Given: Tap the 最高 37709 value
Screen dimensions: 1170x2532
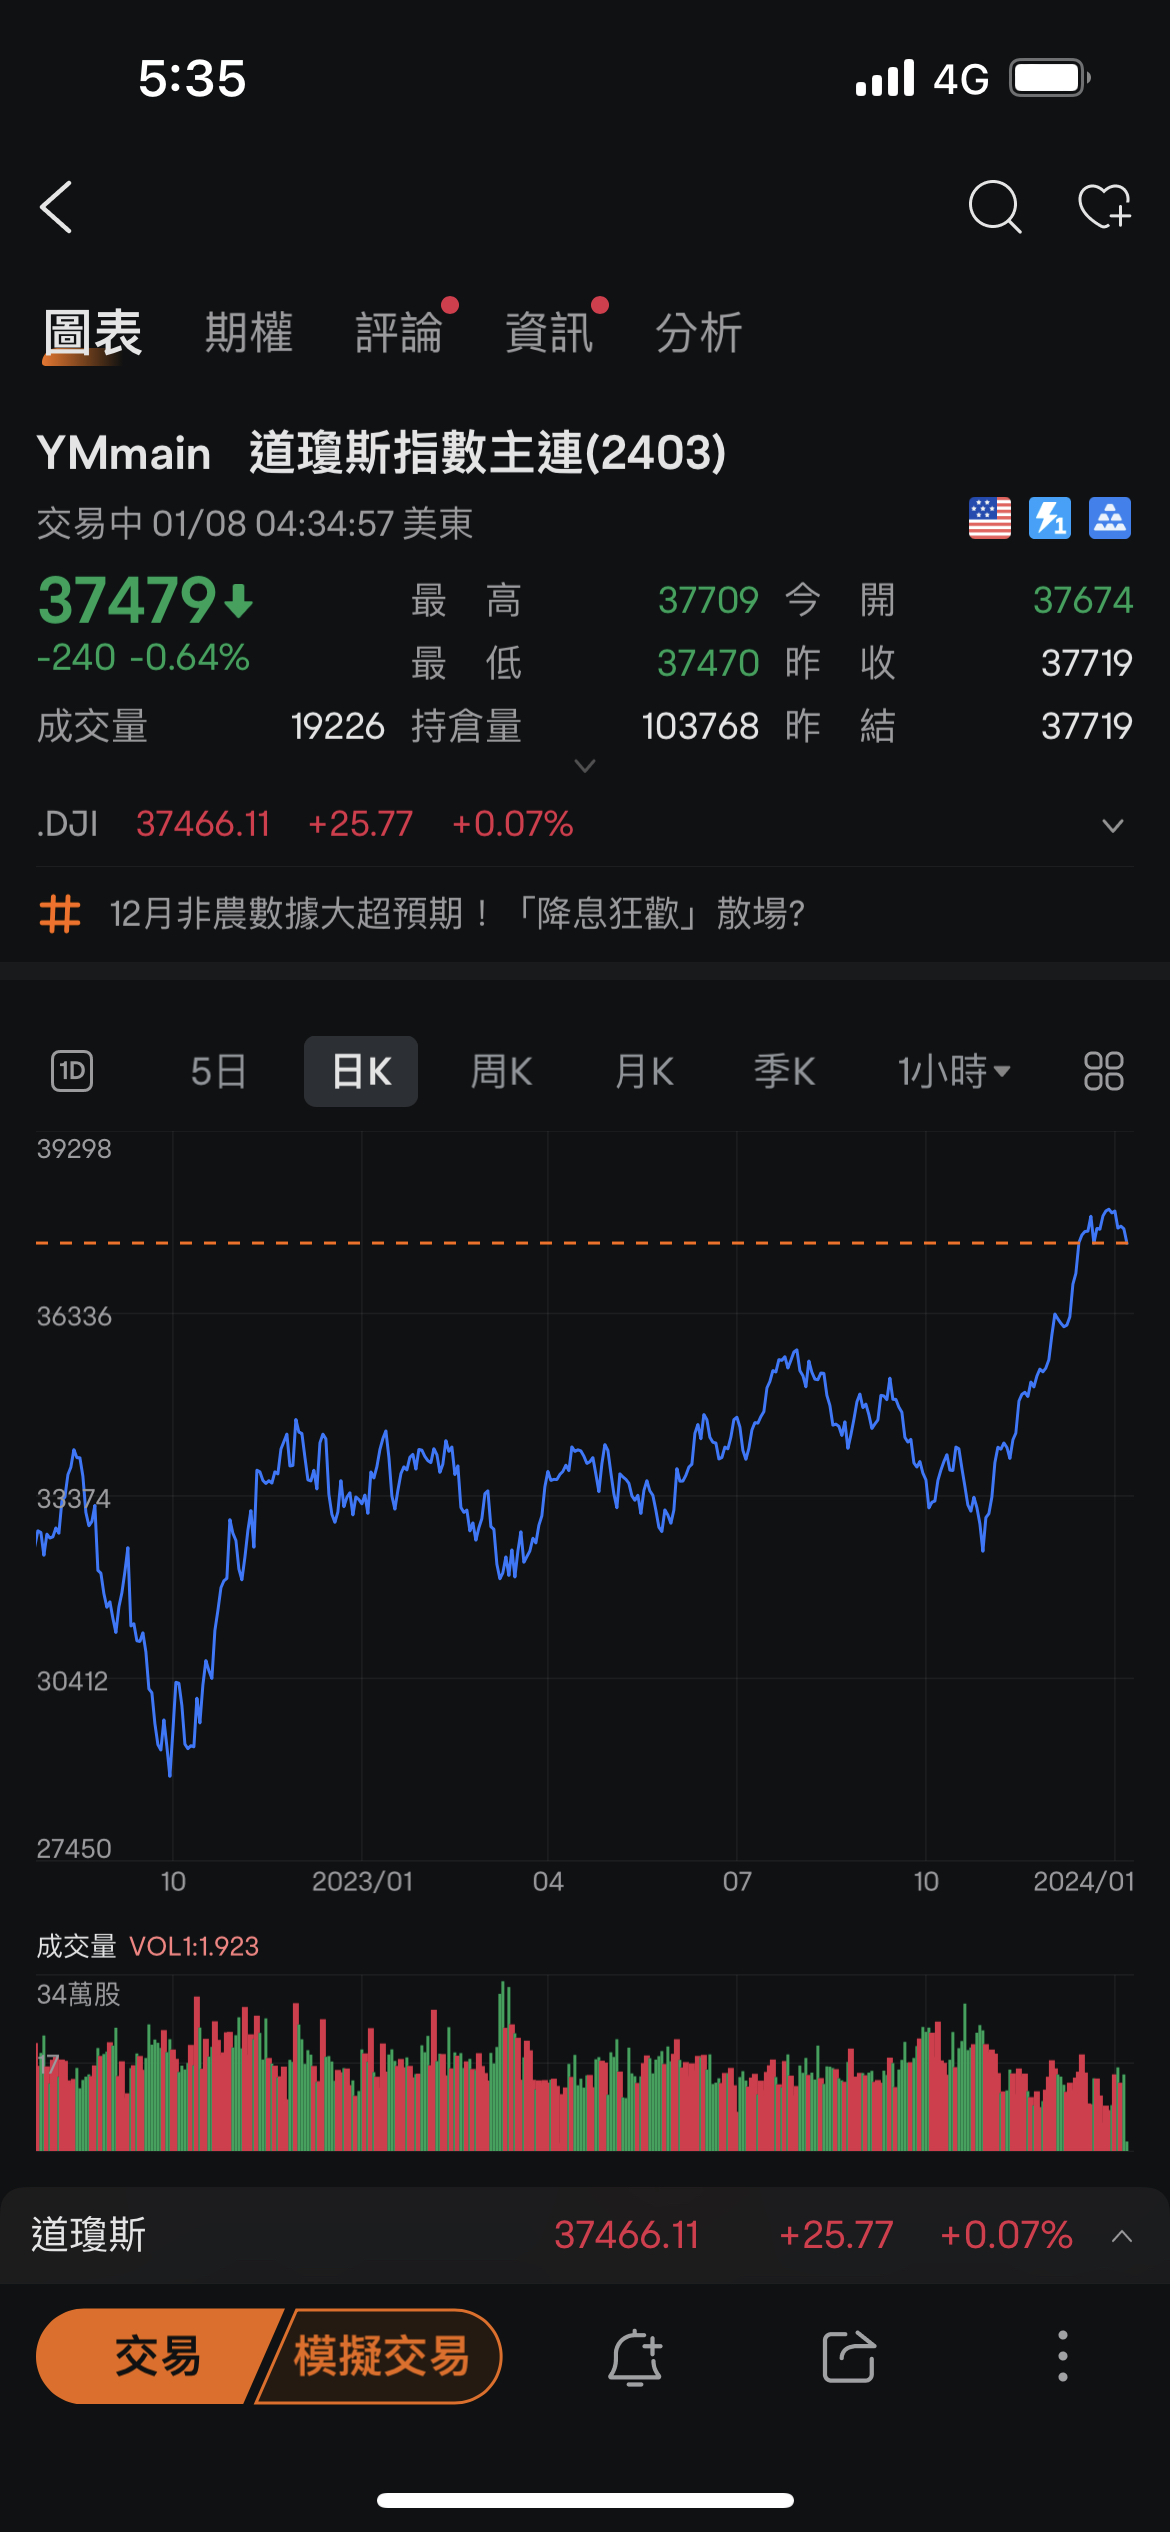Looking at the screenshot, I should (x=708, y=600).
